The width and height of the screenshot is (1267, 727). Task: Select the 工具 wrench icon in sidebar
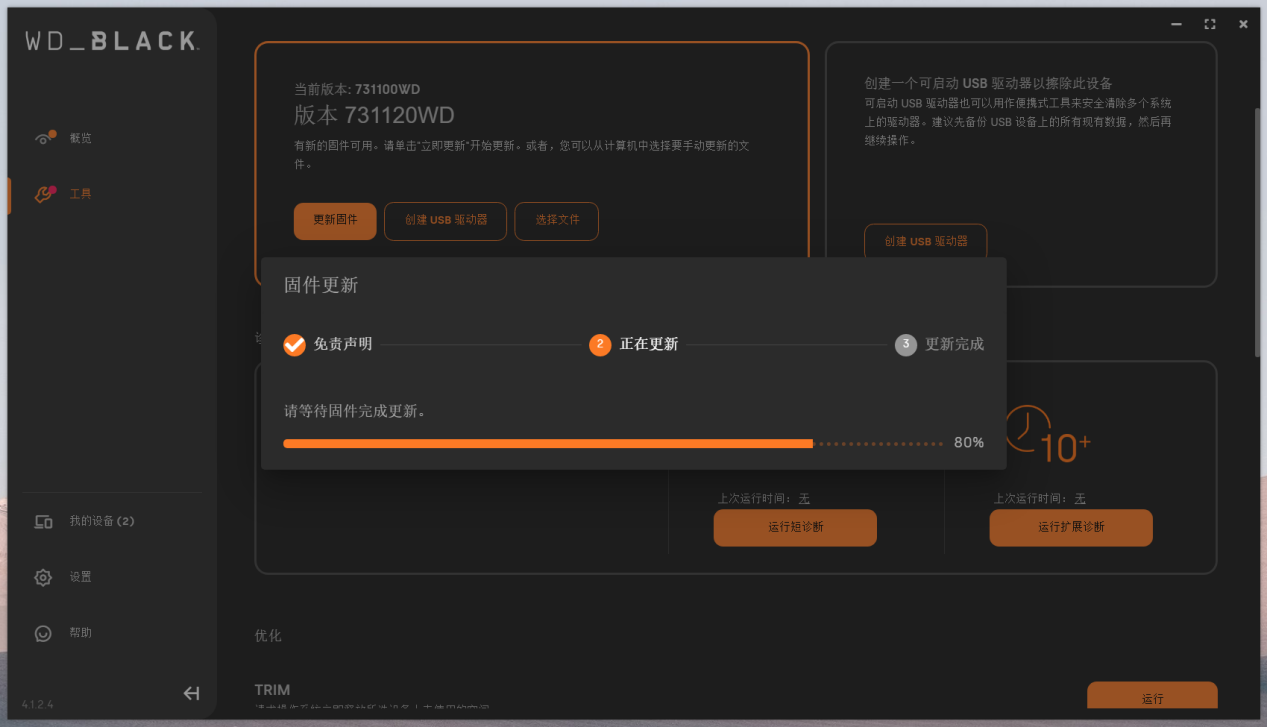44,194
